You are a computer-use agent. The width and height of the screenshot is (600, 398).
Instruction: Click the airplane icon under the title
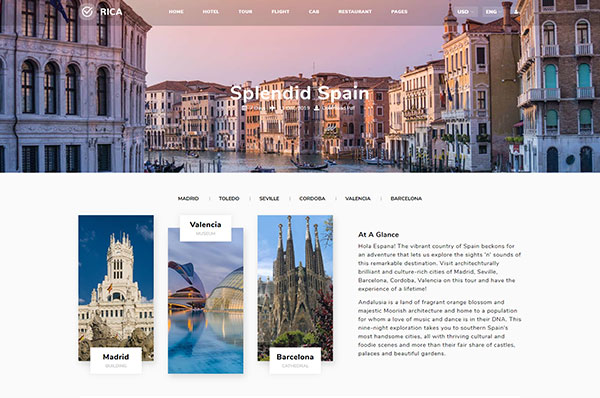[272, 108]
